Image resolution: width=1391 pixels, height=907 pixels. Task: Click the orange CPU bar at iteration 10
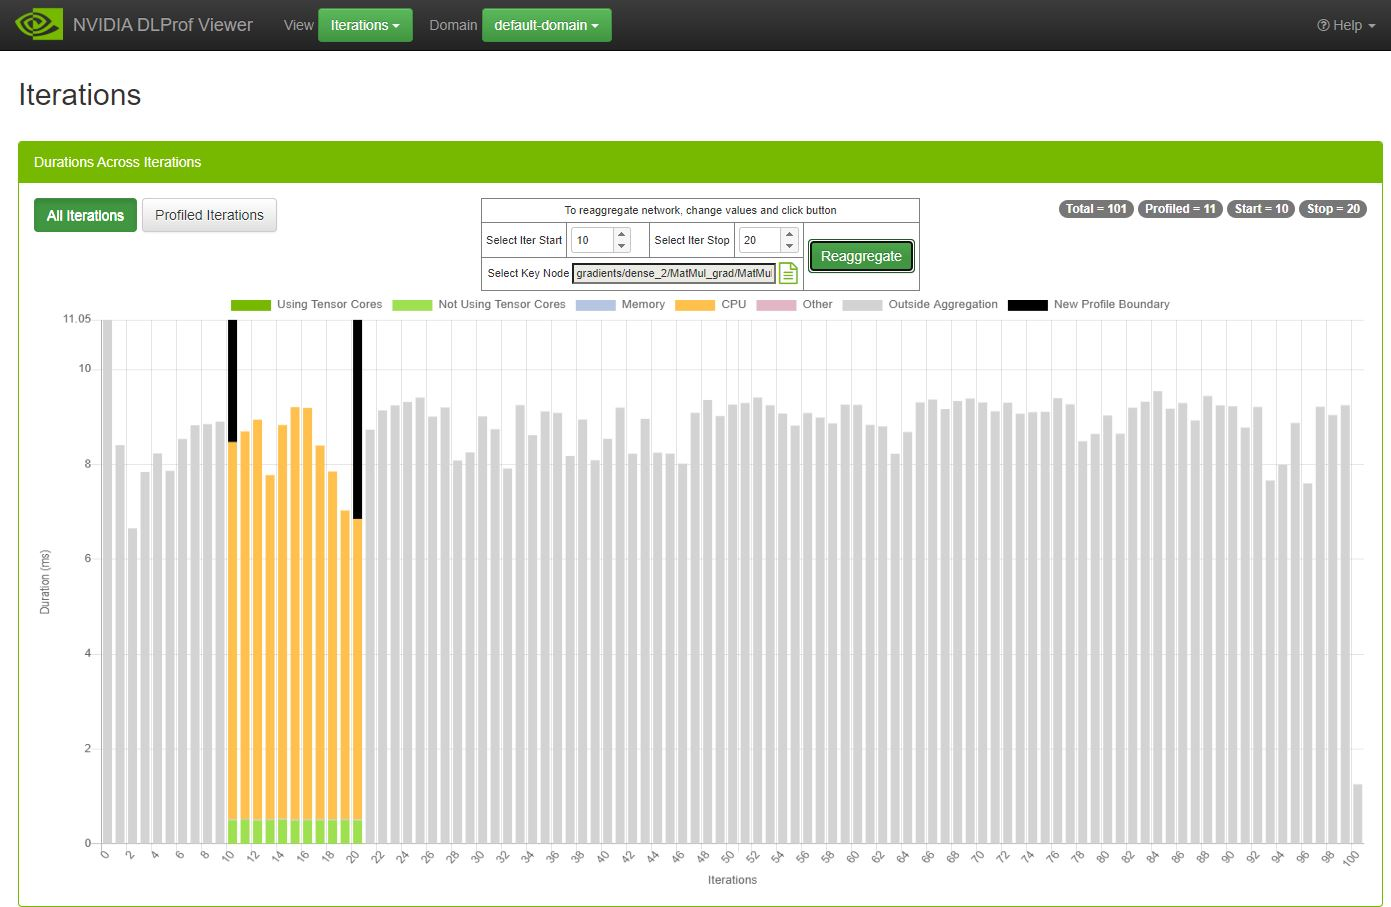[x=233, y=630]
